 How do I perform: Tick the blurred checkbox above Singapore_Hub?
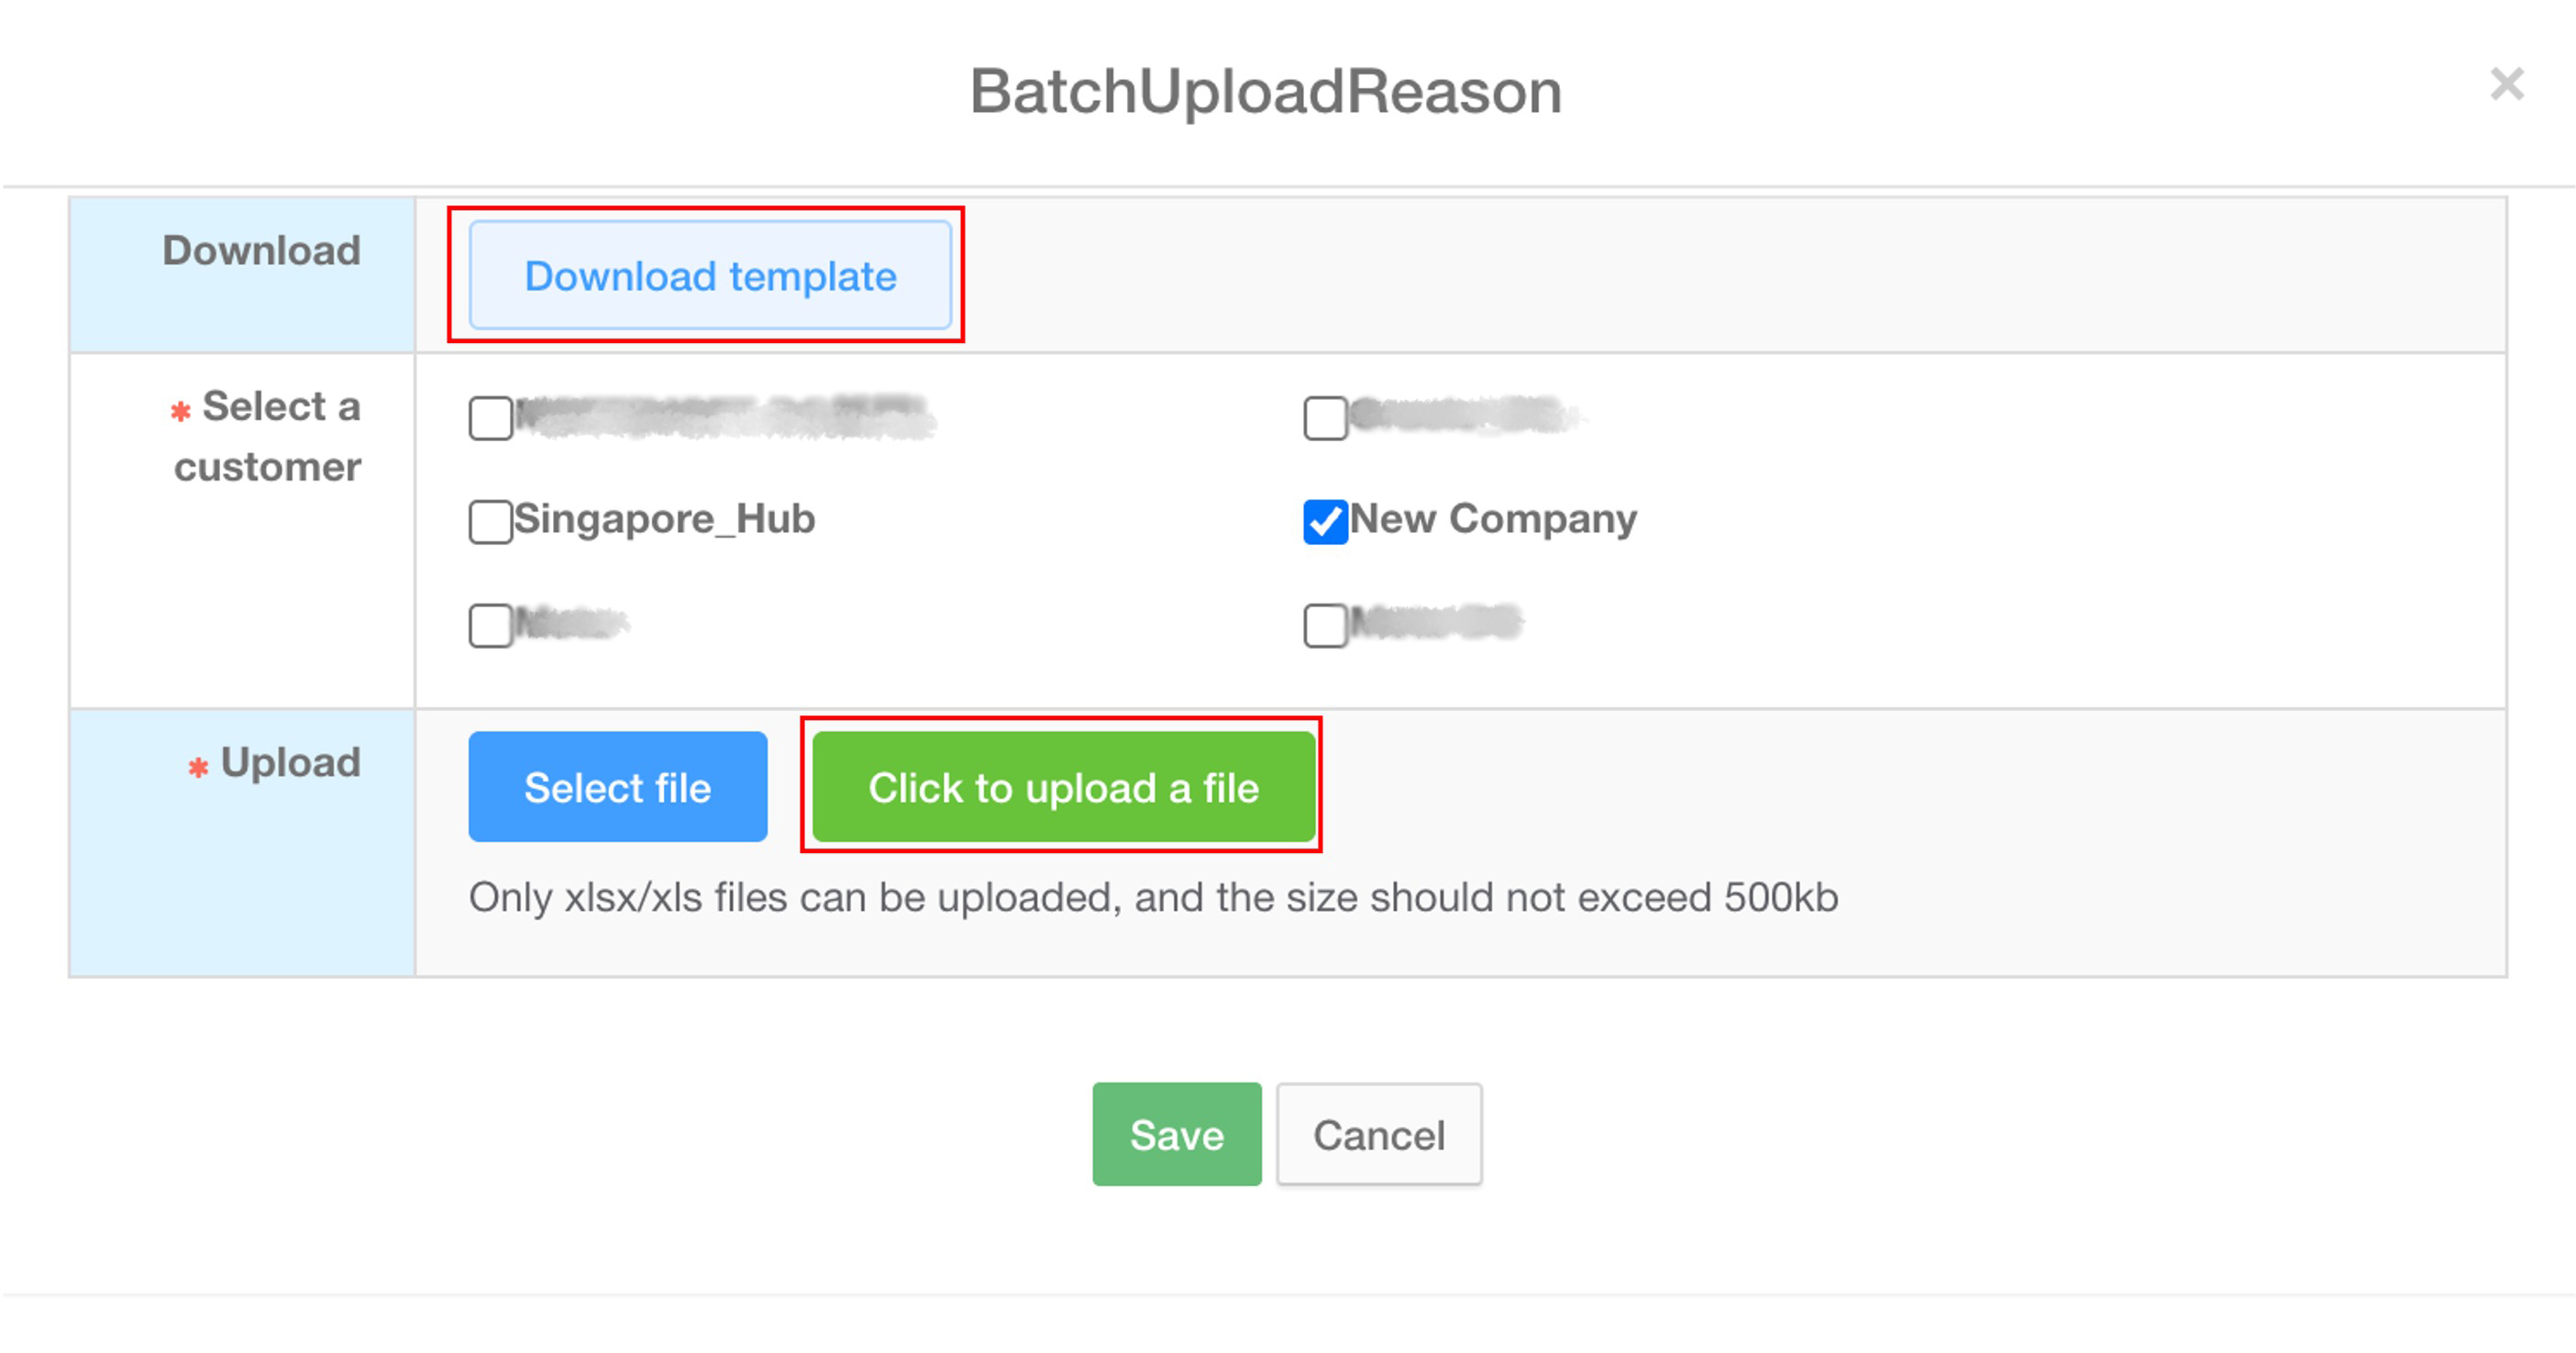490,418
